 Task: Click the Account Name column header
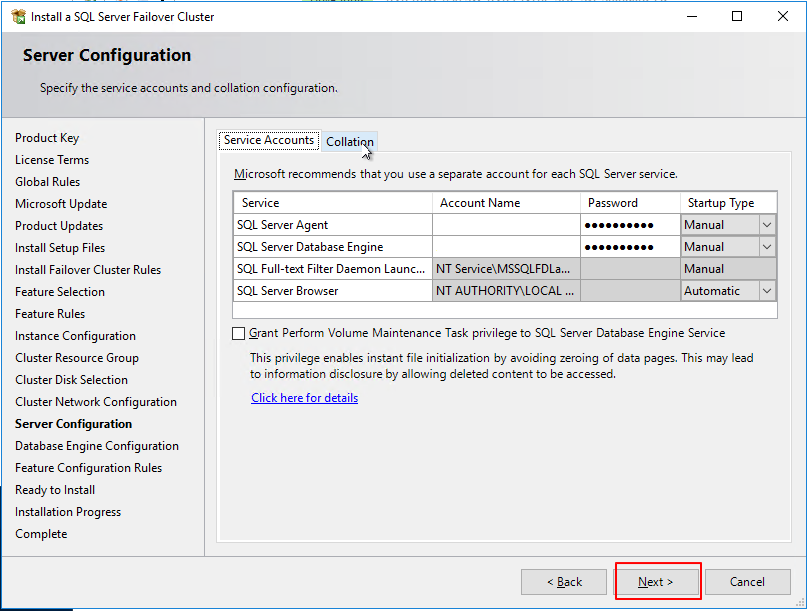(506, 203)
